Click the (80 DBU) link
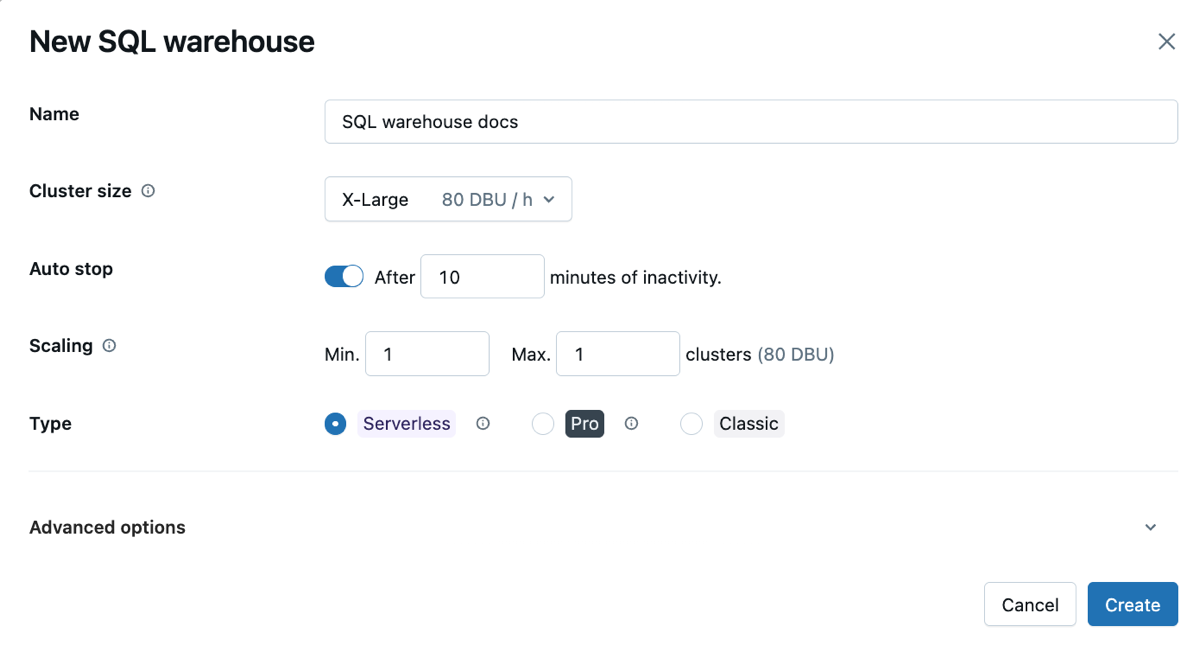 797,353
